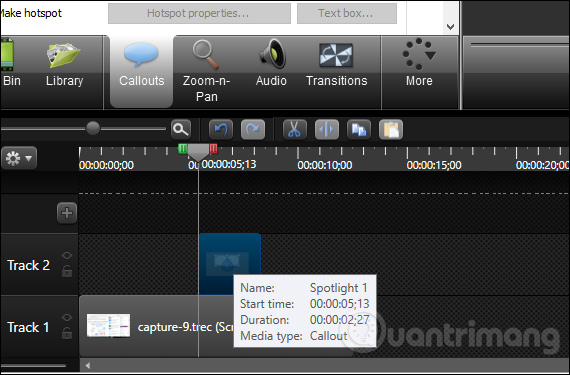This screenshot has height=375, width=570.
Task: Click the red selection end marker
Action: pyautogui.click(x=213, y=149)
